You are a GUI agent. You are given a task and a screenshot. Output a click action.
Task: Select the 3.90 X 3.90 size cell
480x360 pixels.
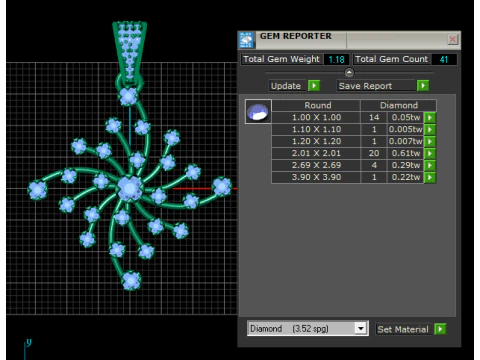click(x=316, y=177)
